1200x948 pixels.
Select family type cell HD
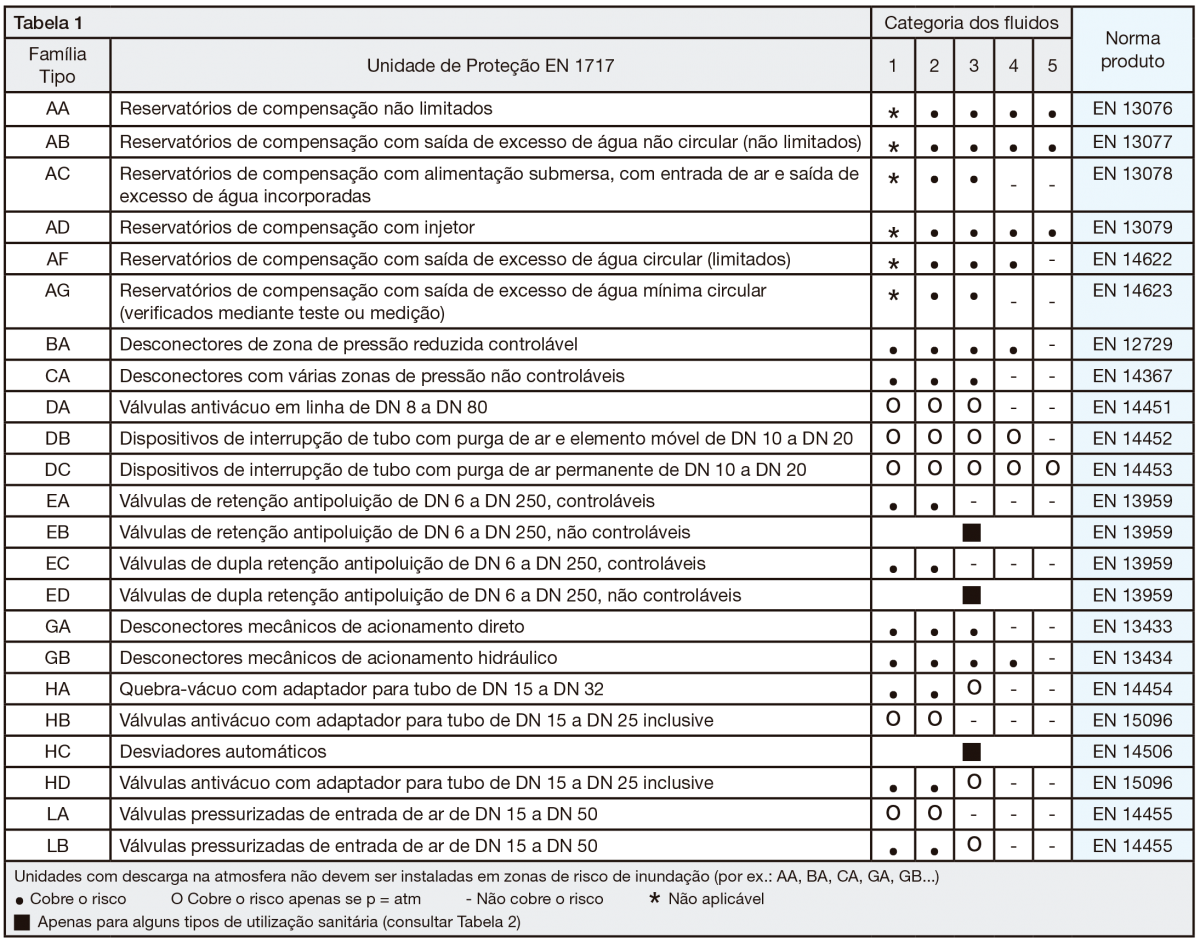pos(57,782)
